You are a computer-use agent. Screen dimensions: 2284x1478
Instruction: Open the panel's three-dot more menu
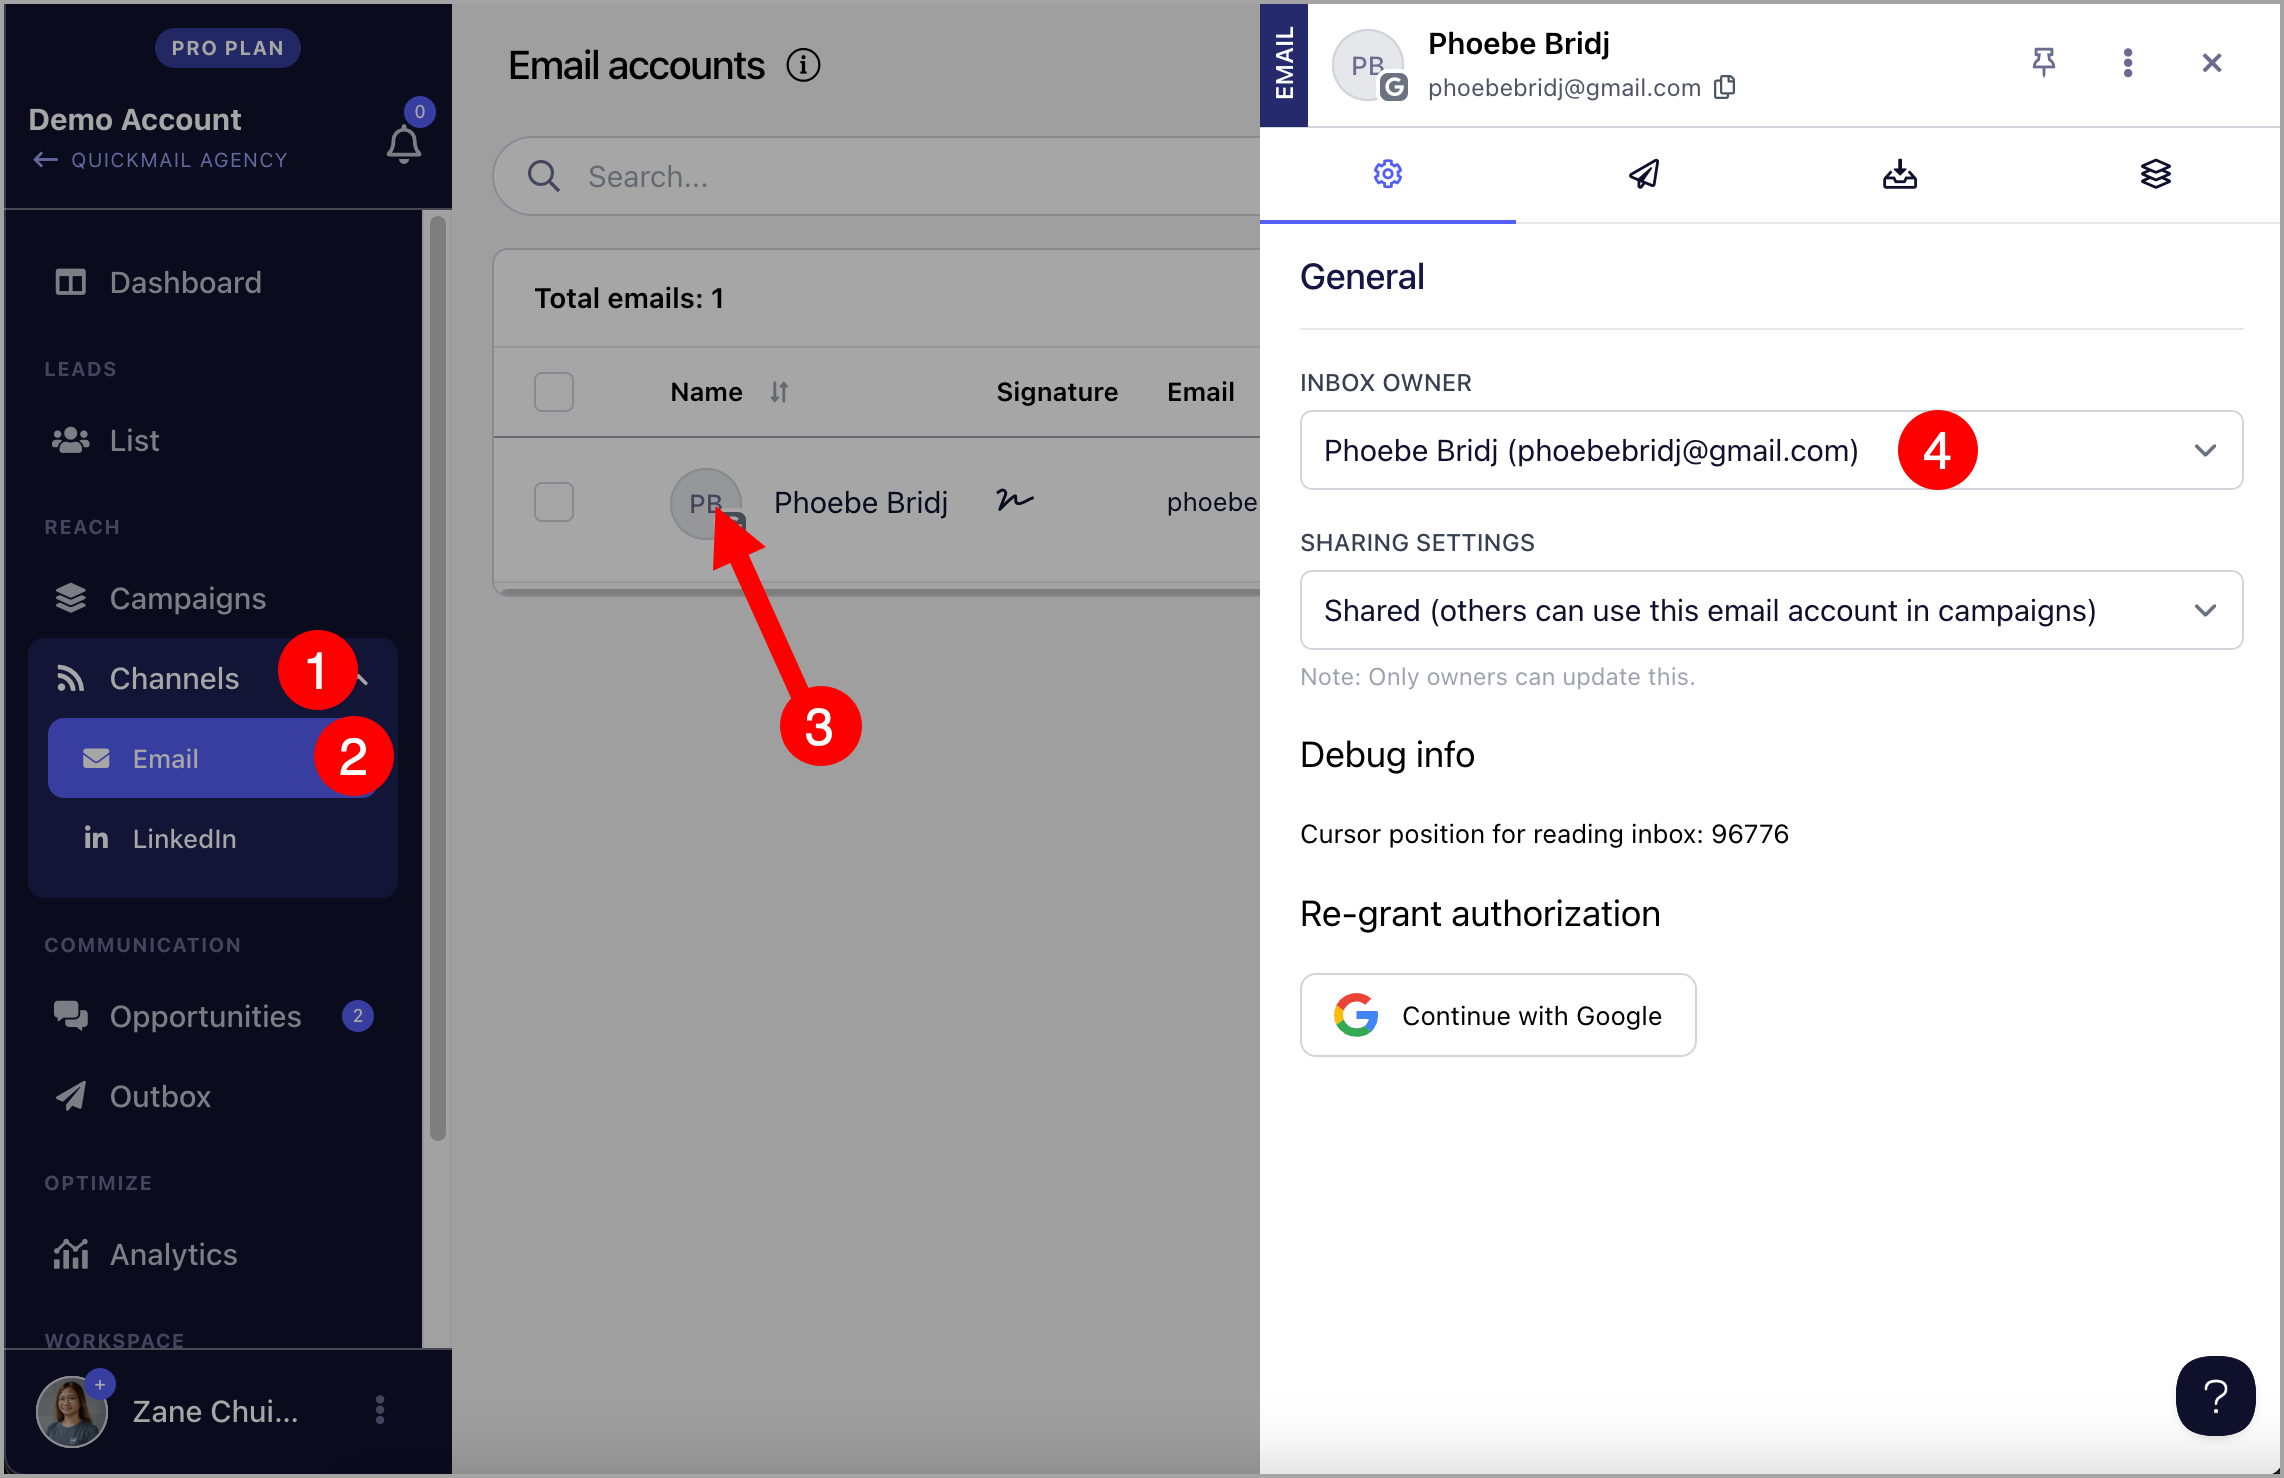(2128, 62)
